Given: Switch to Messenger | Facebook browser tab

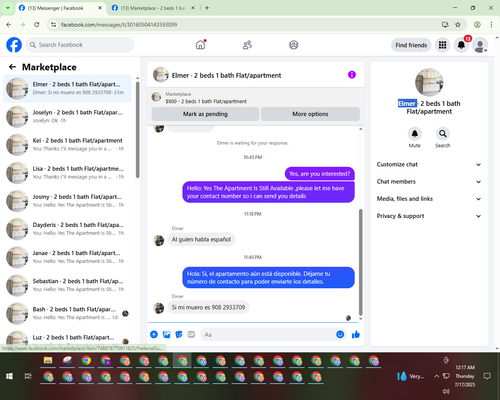Looking at the screenshot, I should [60, 8].
